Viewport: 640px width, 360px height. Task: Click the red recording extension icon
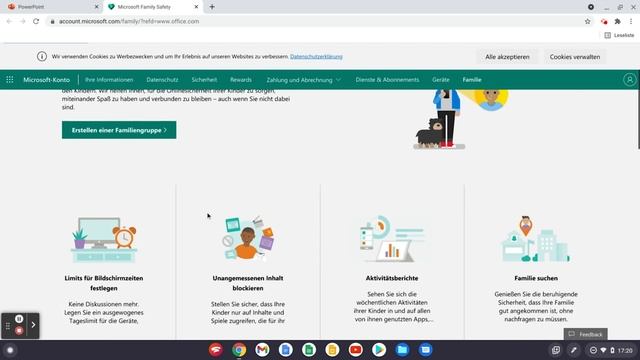tap(604, 21)
